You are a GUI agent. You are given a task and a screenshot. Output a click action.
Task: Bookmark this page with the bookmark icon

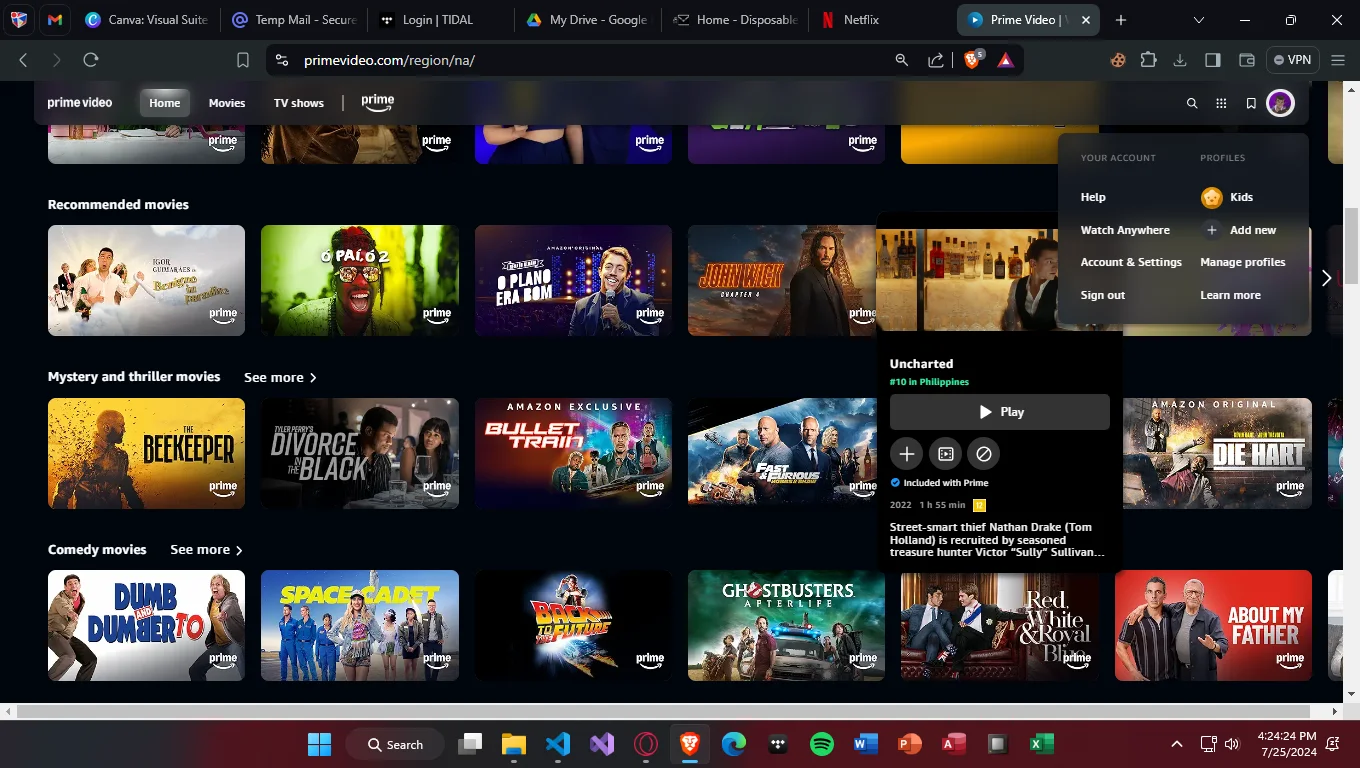[x=242, y=60]
